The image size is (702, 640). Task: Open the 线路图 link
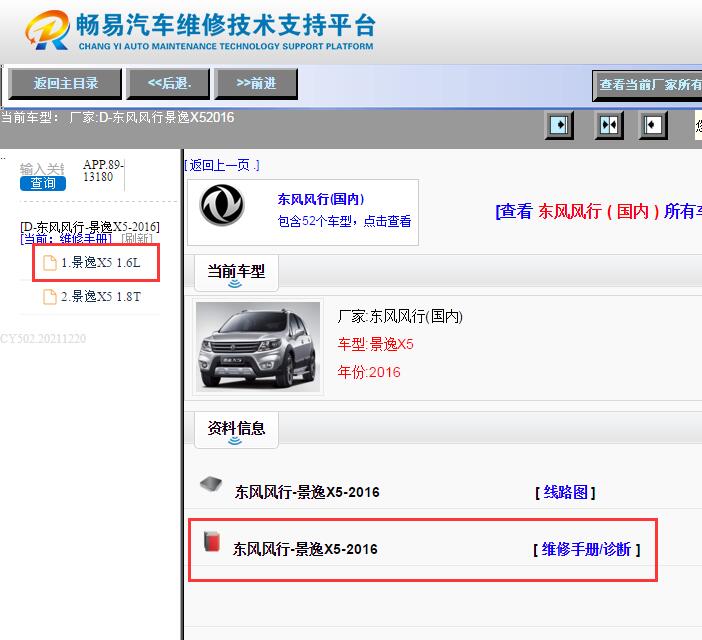tap(565, 493)
